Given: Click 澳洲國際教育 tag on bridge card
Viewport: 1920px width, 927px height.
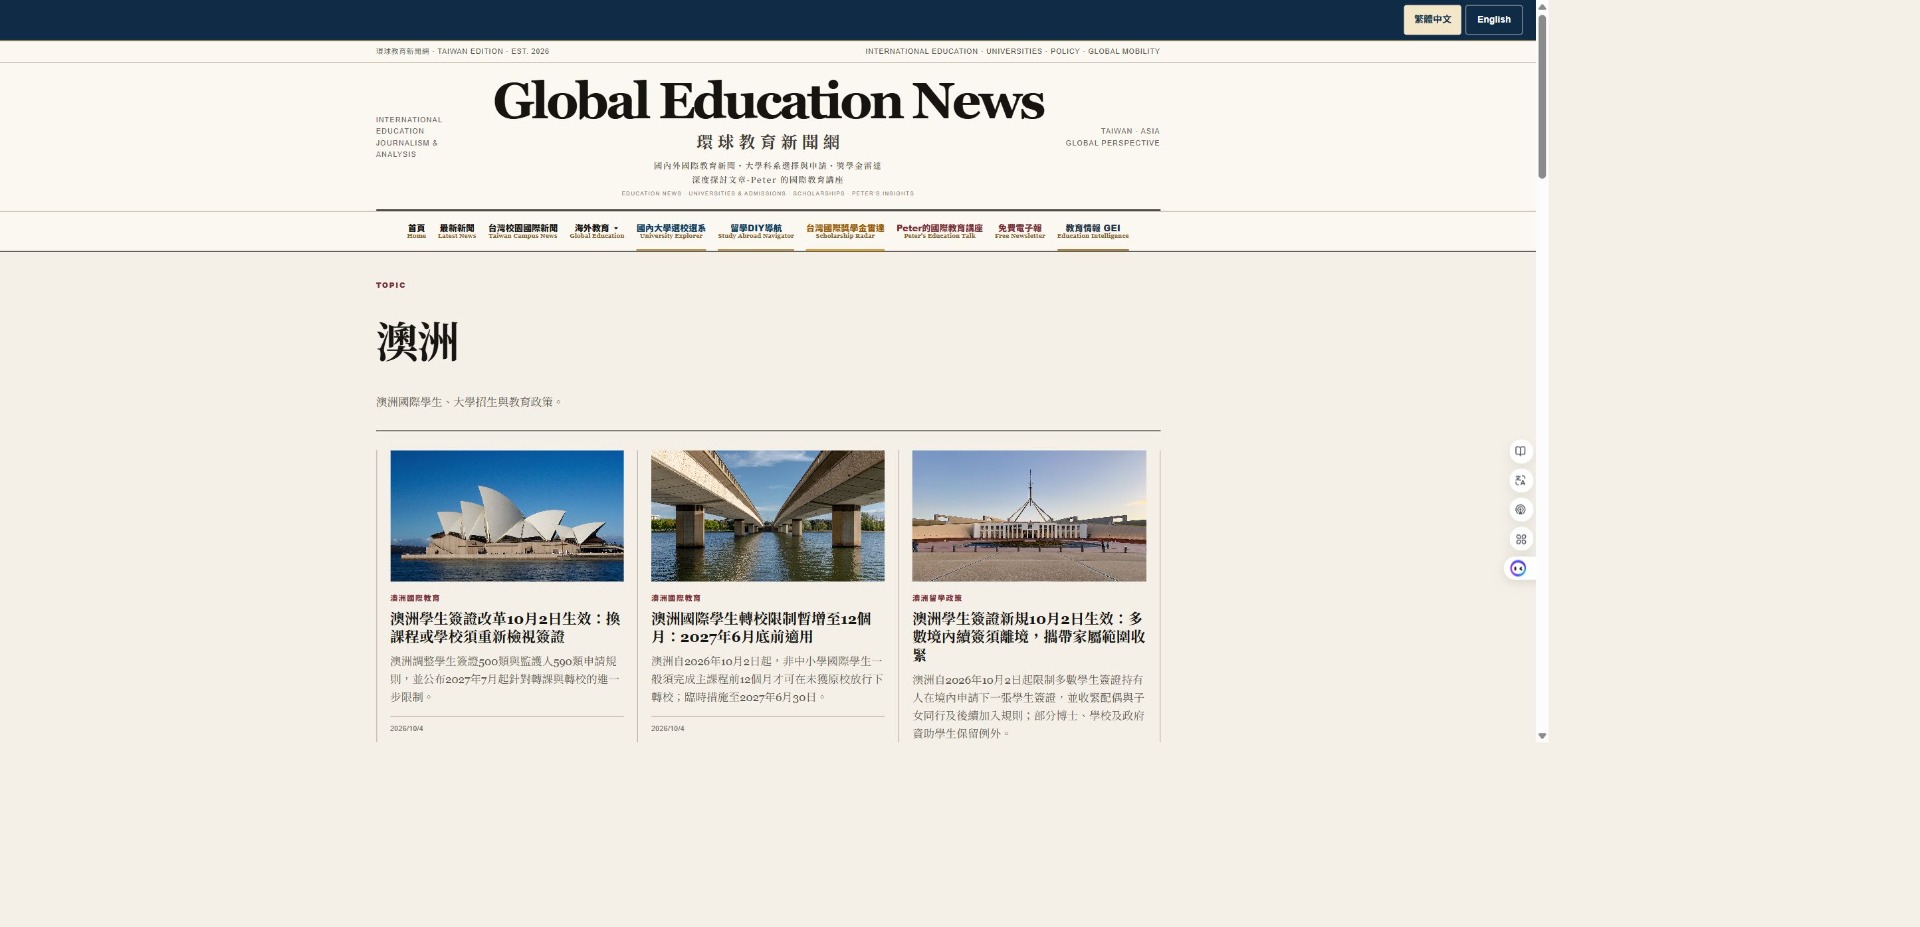Looking at the screenshot, I should (676, 598).
